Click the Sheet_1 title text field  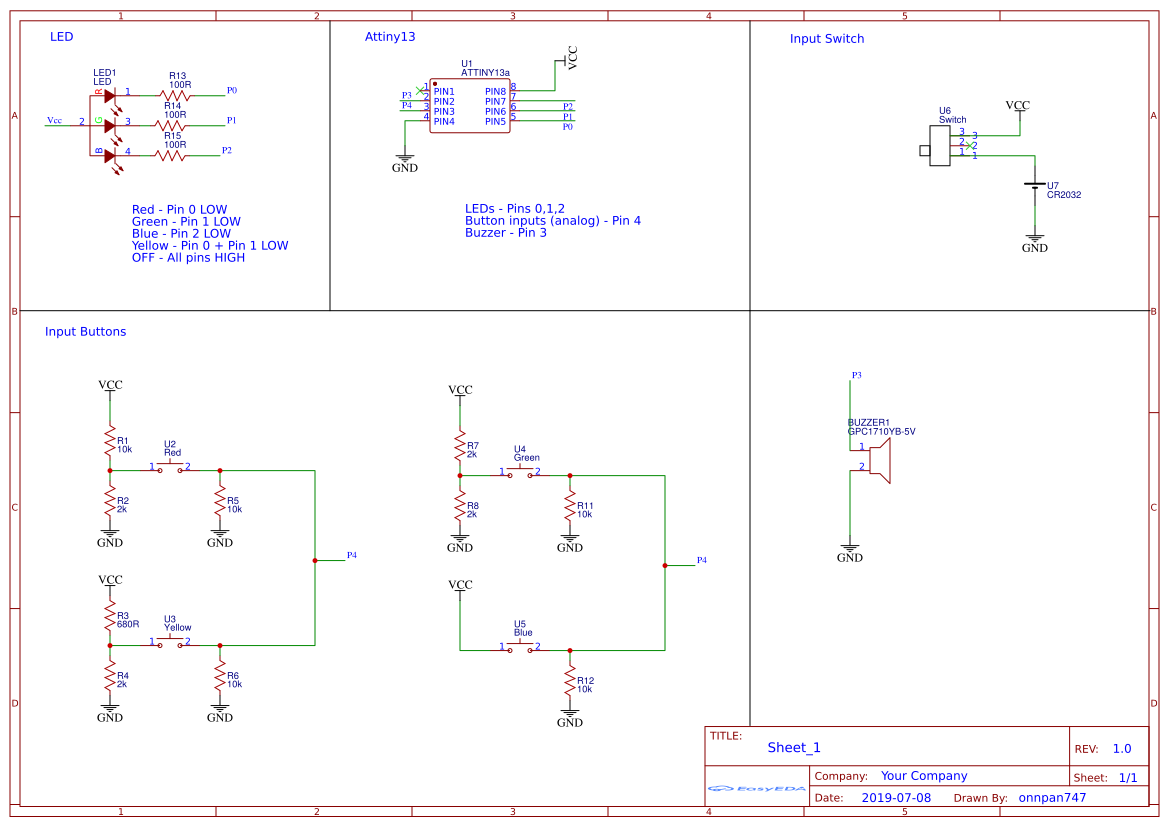(x=793, y=747)
